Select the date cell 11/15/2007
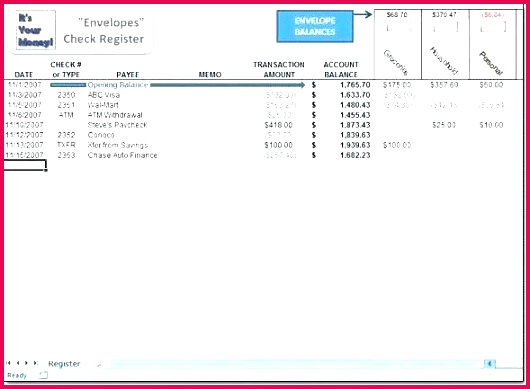 click(x=24, y=155)
